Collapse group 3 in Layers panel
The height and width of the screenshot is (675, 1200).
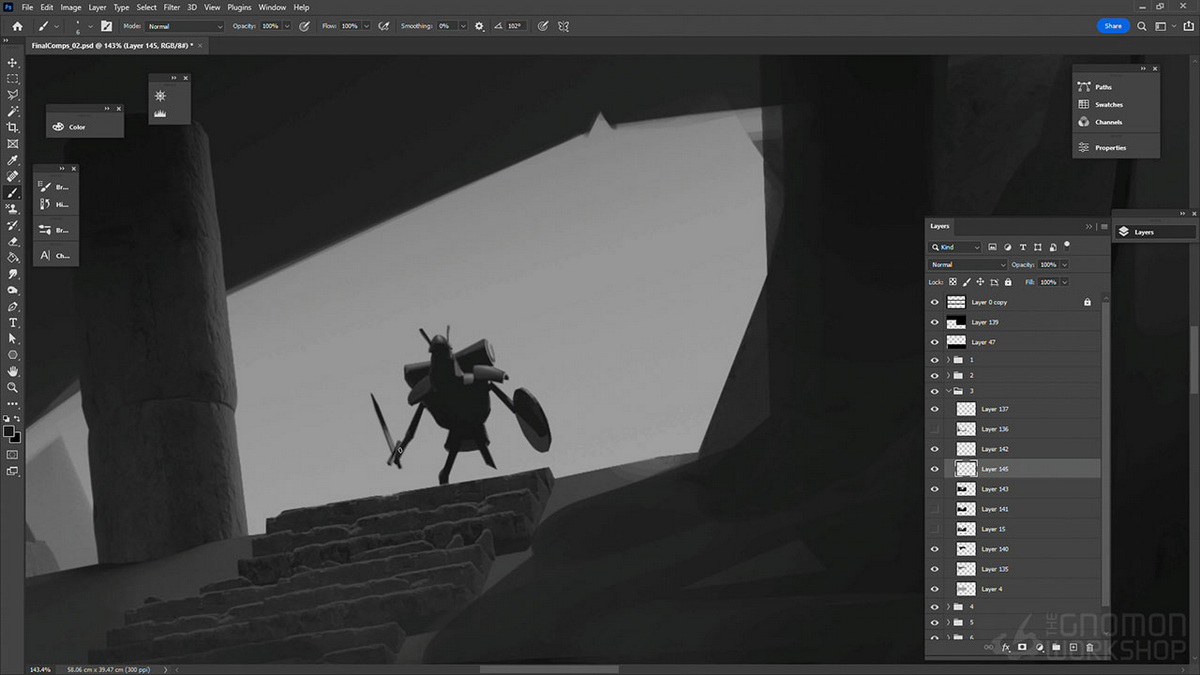click(948, 391)
